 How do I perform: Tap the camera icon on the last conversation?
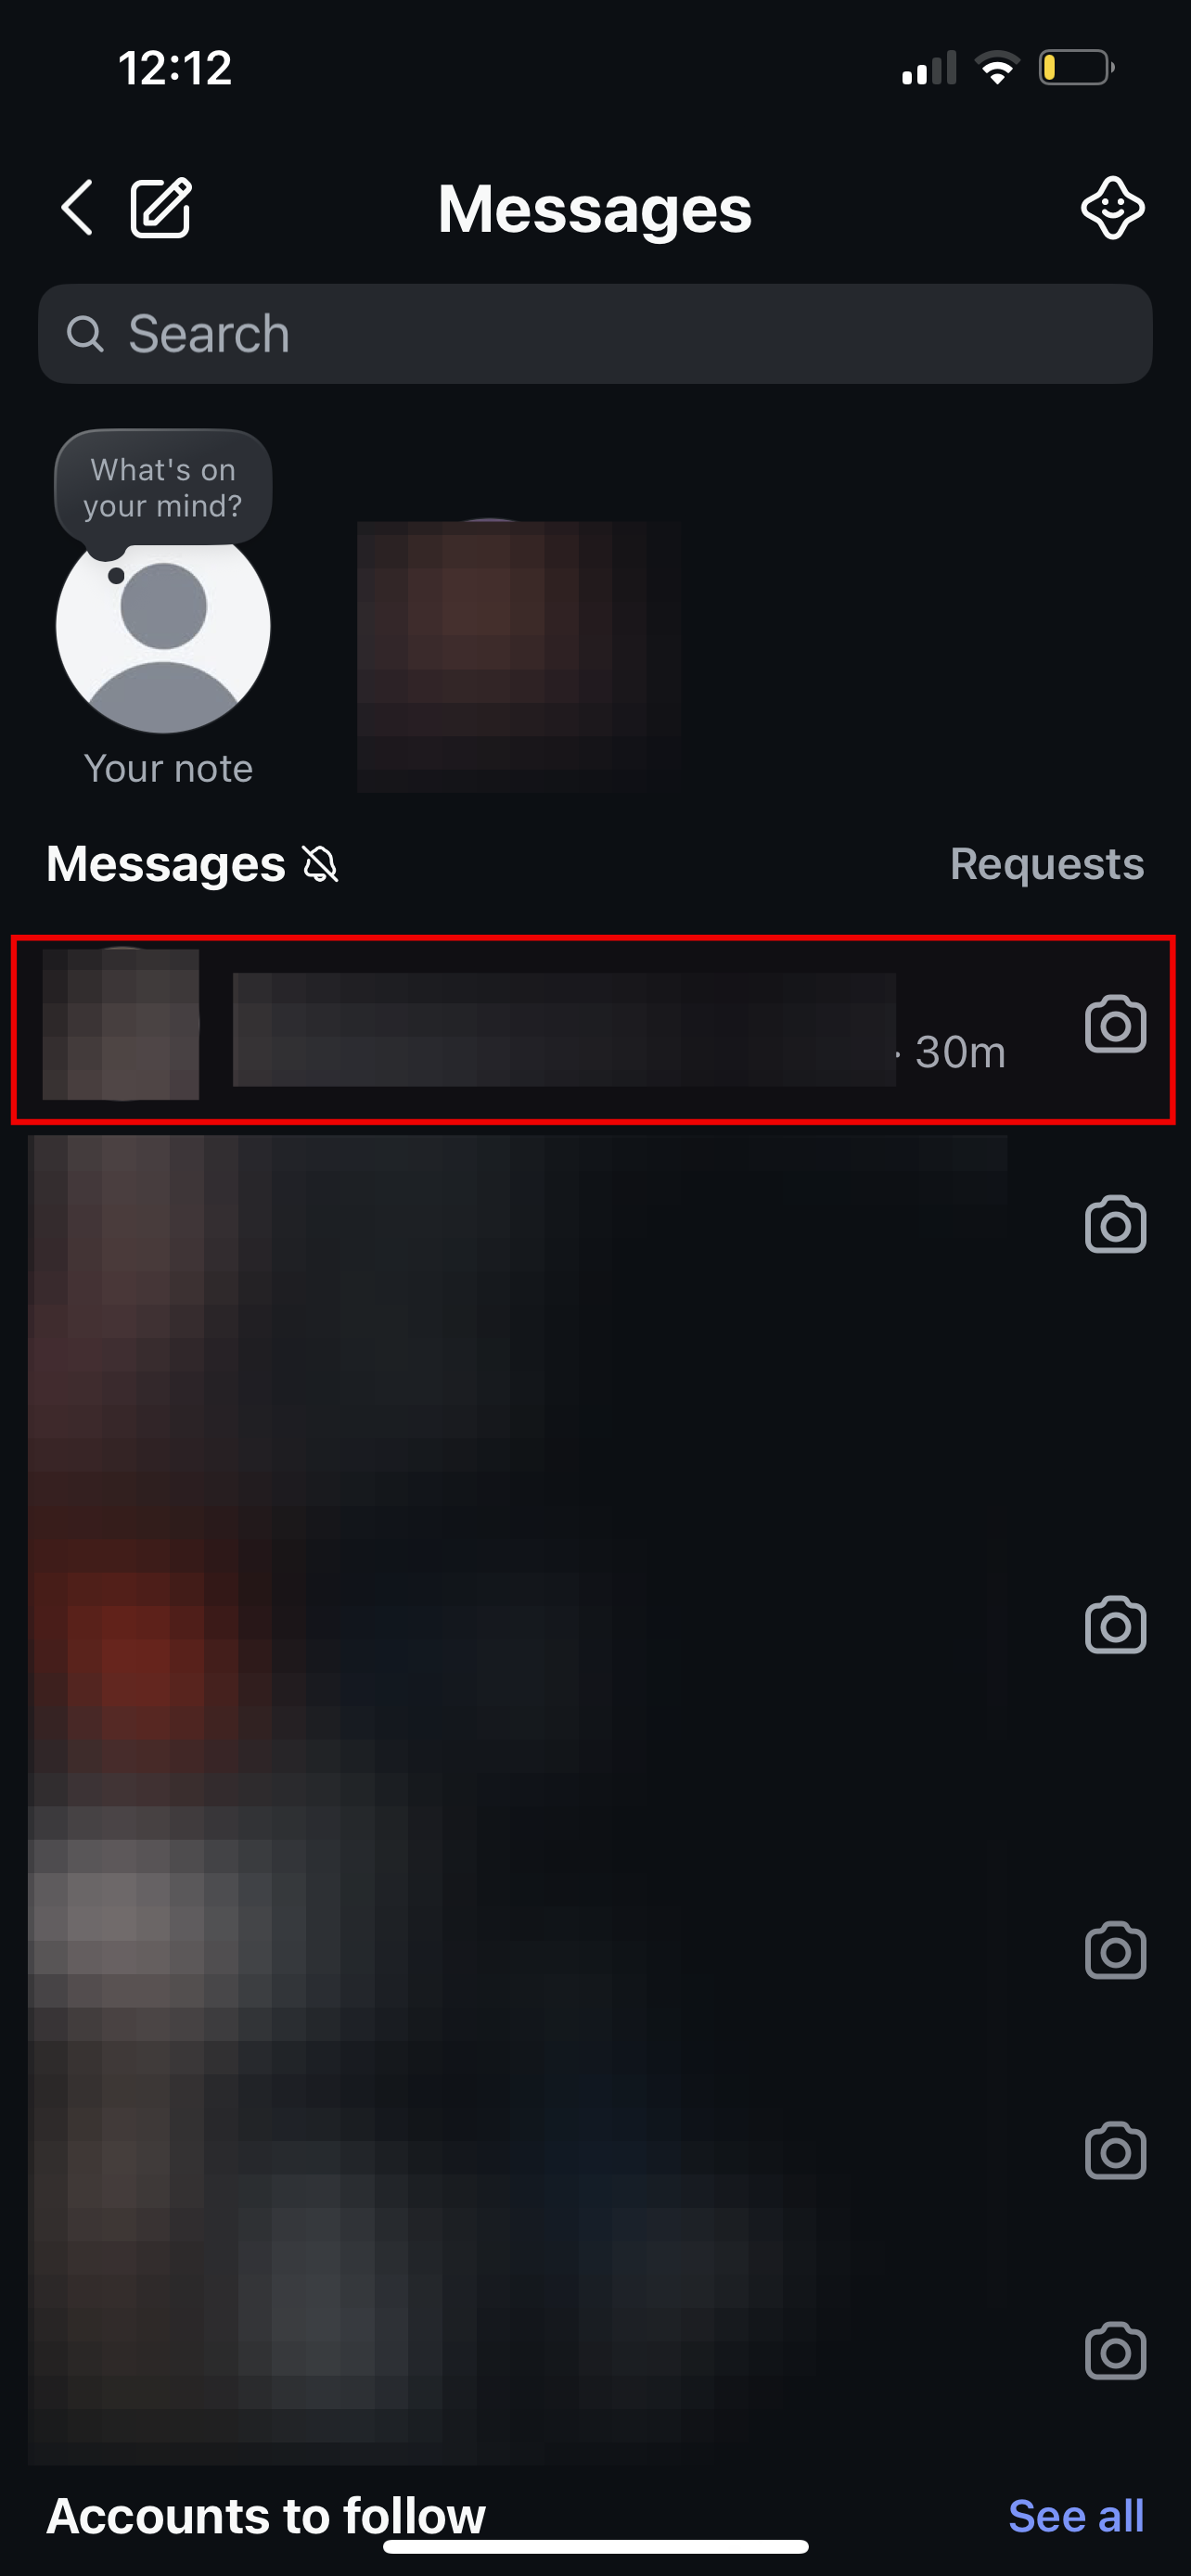(x=1115, y=2351)
